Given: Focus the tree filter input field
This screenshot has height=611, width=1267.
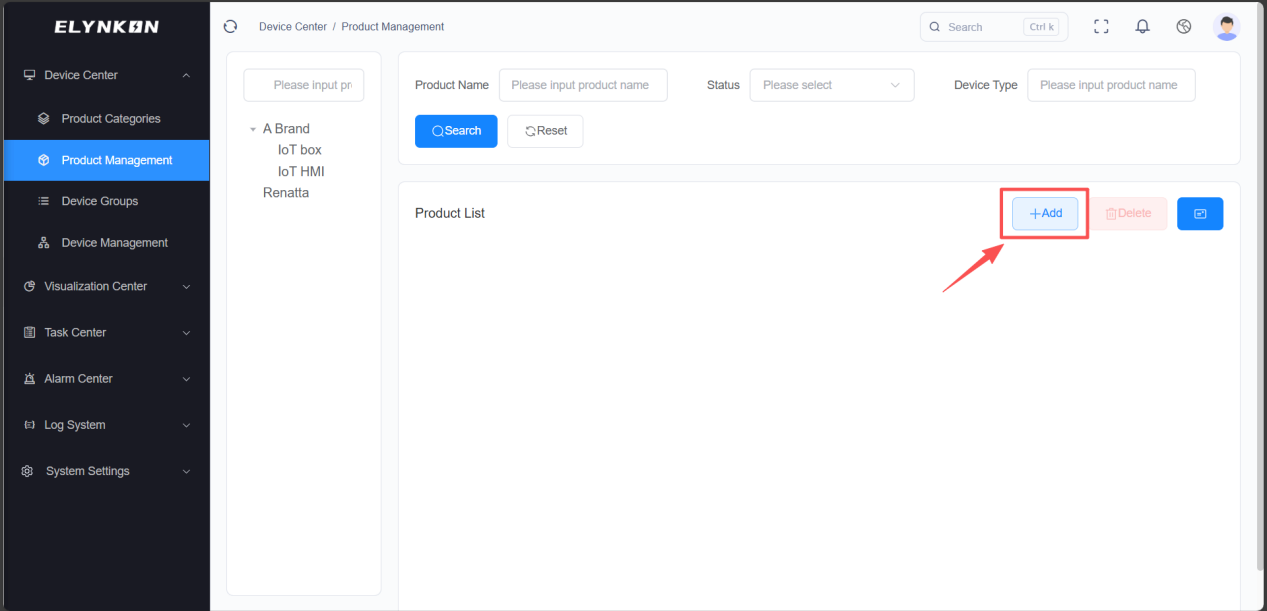Looking at the screenshot, I should (304, 85).
